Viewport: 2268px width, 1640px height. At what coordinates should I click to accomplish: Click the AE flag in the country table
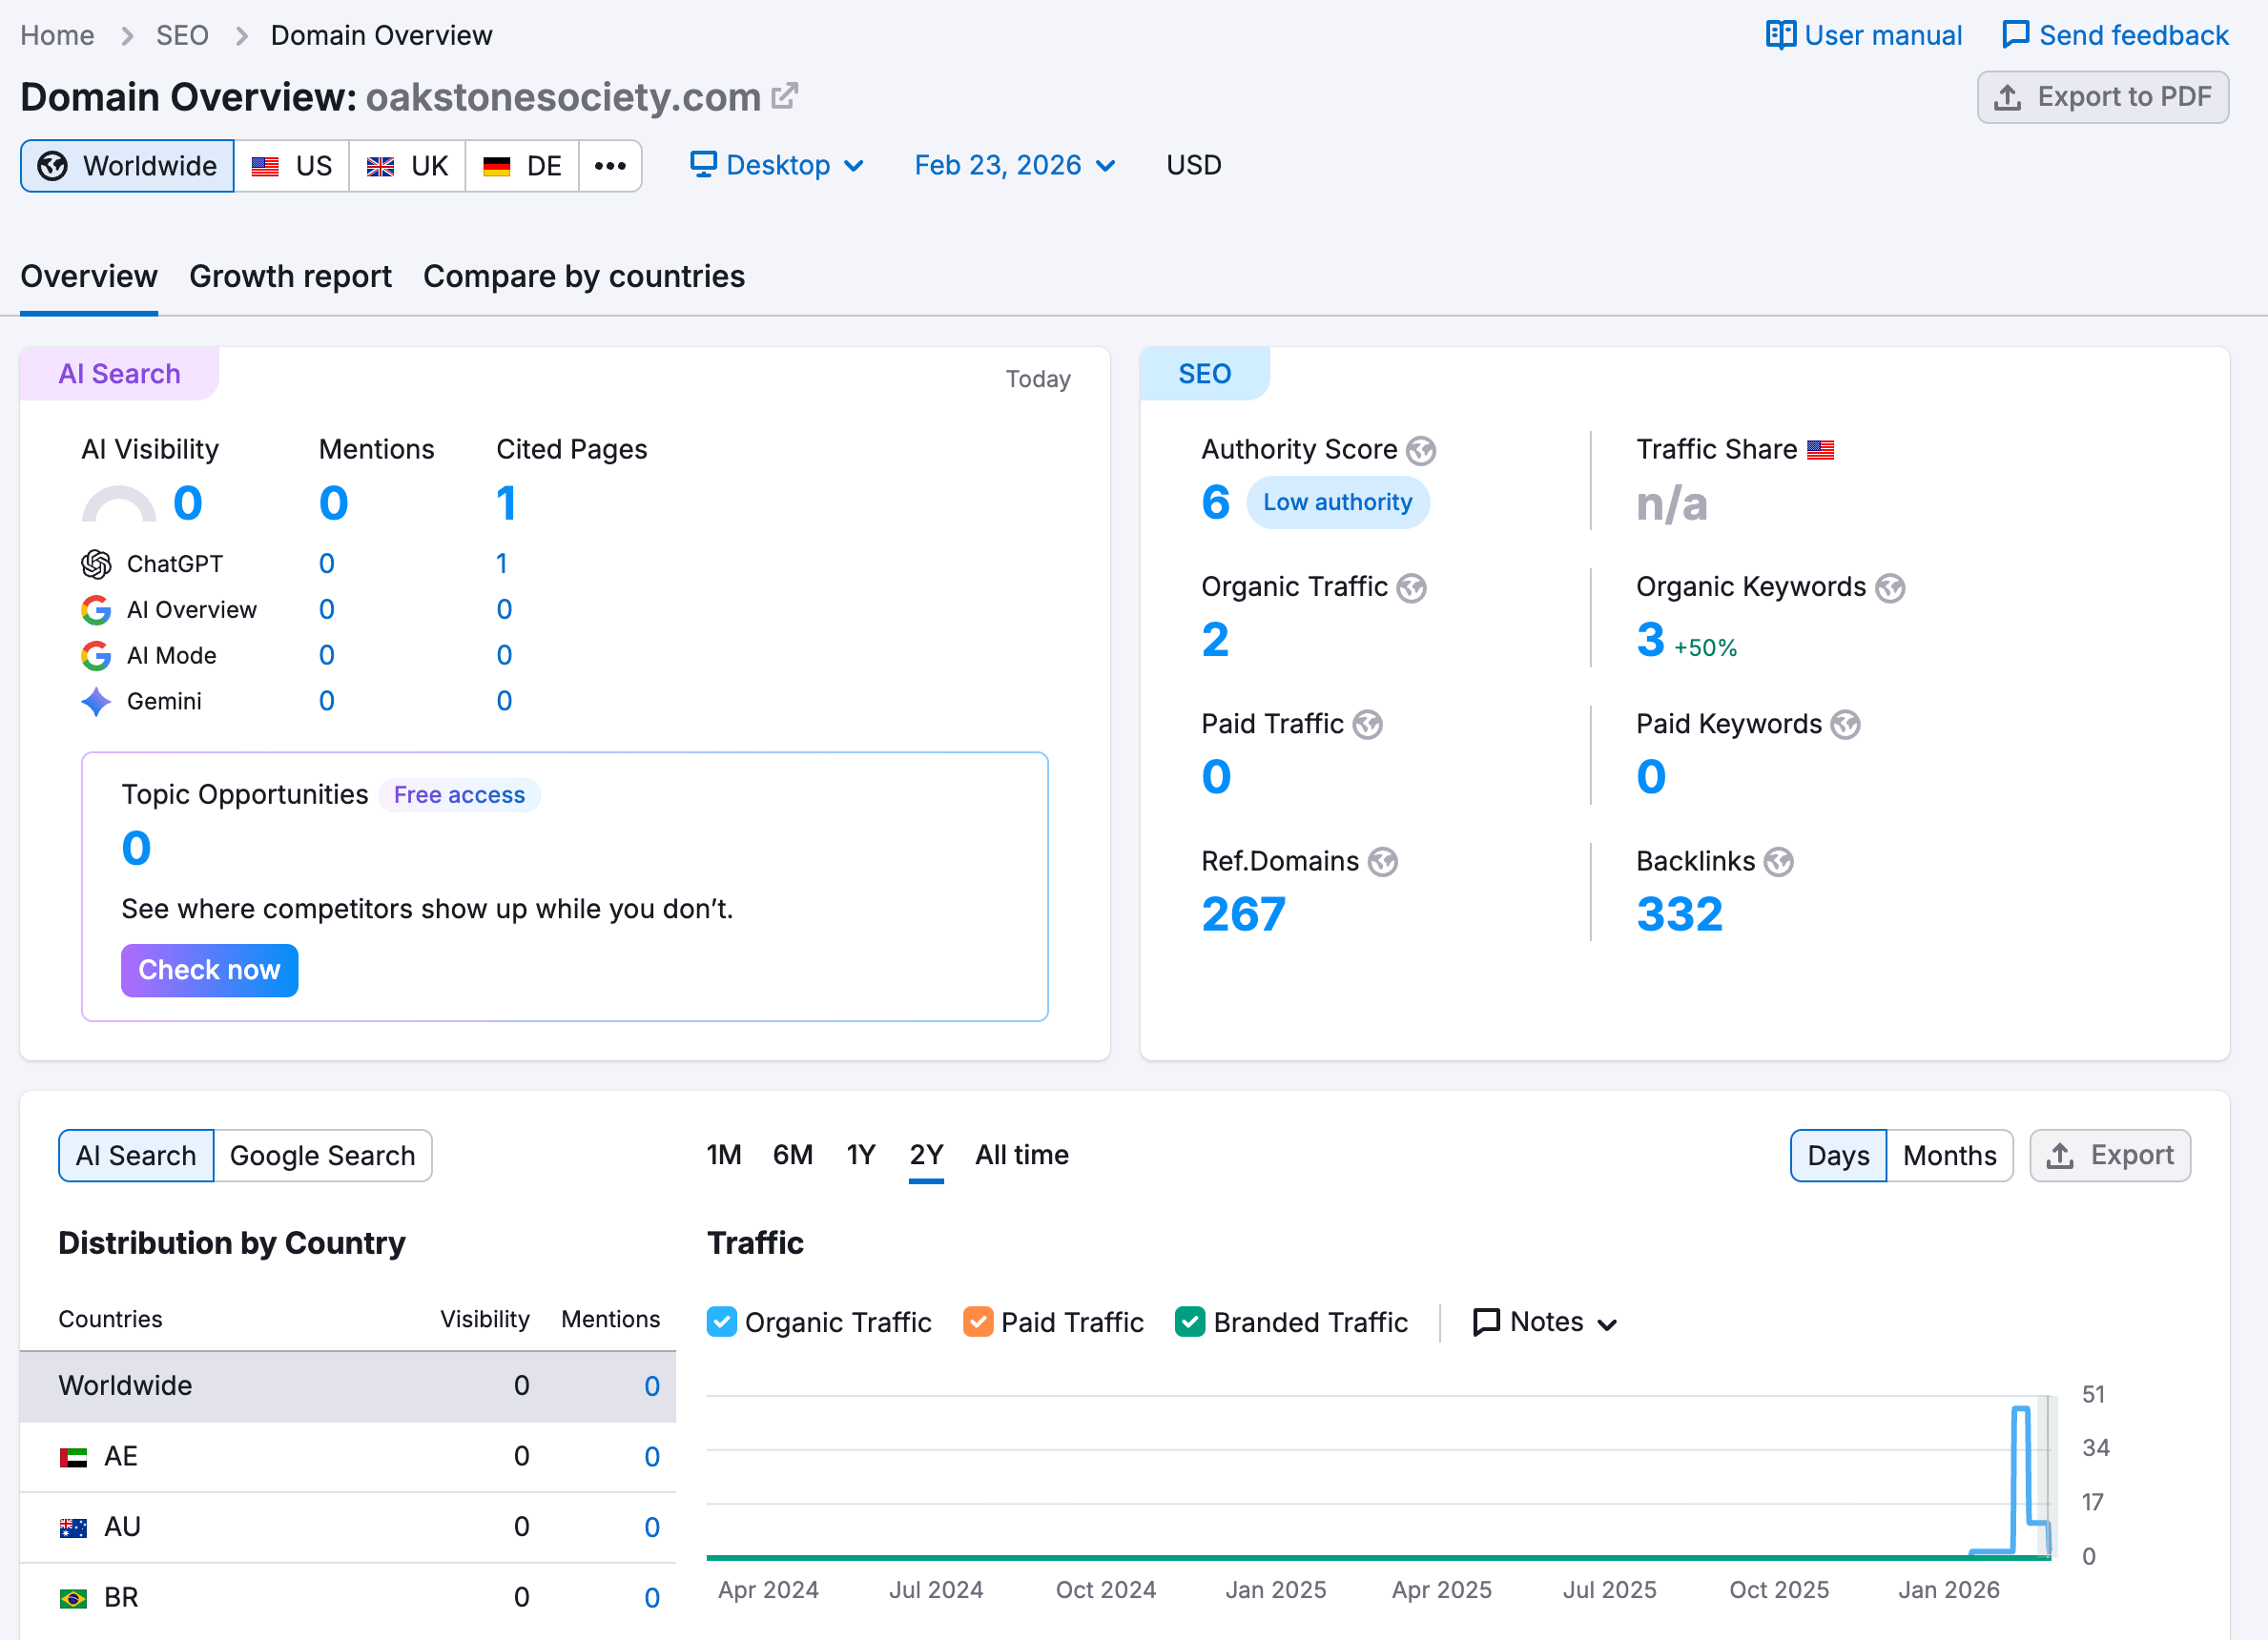pos(73,1458)
